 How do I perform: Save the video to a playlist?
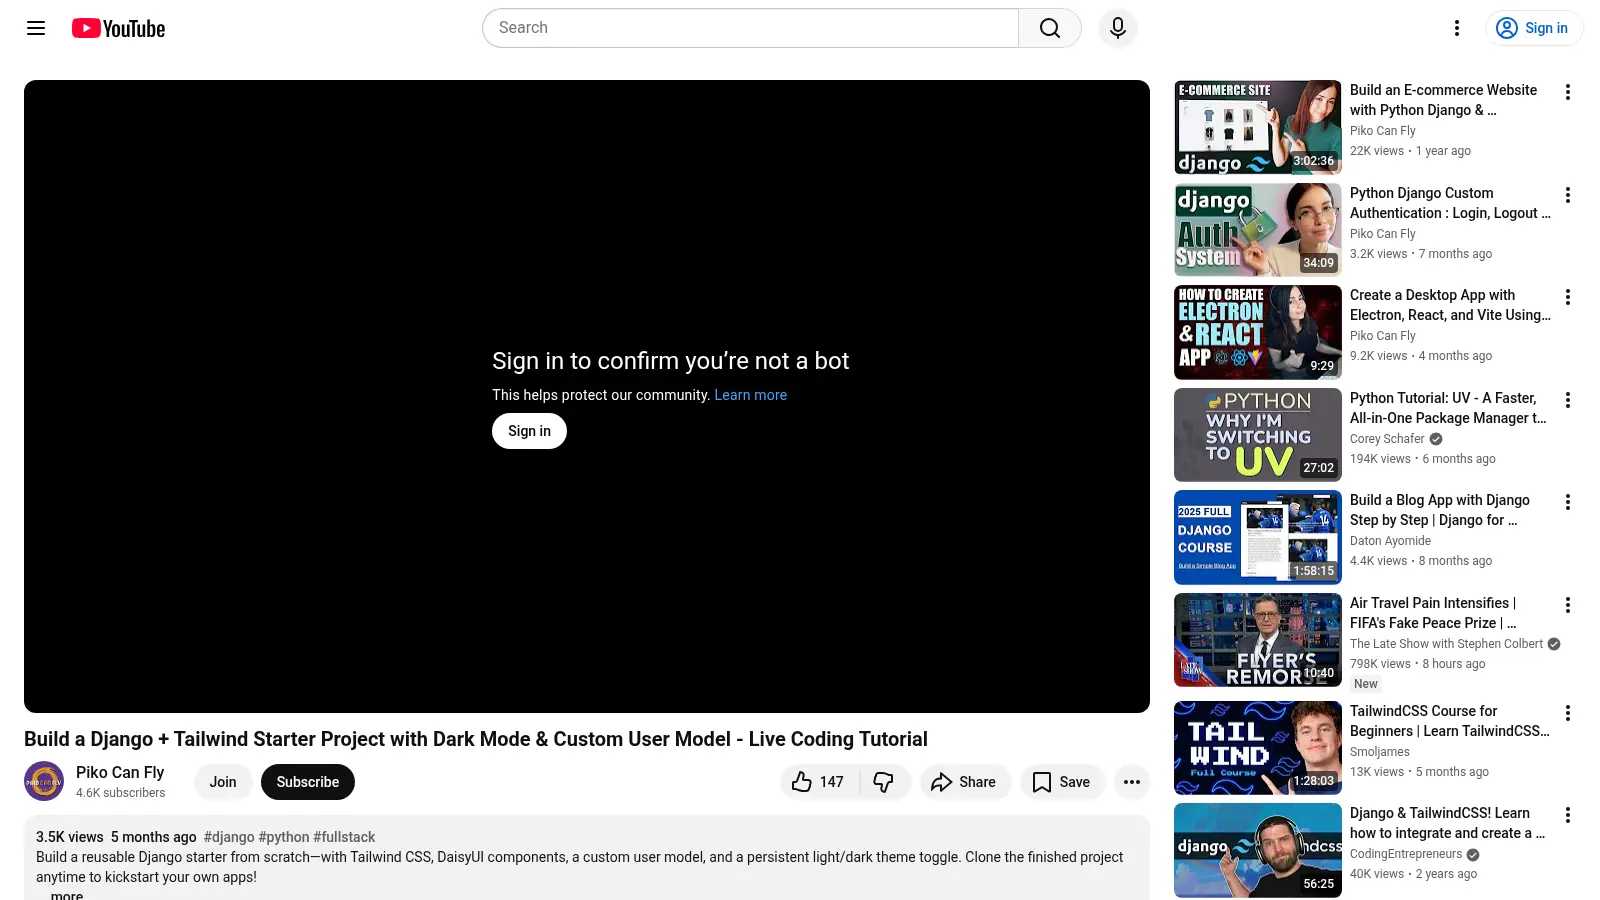click(x=1062, y=782)
